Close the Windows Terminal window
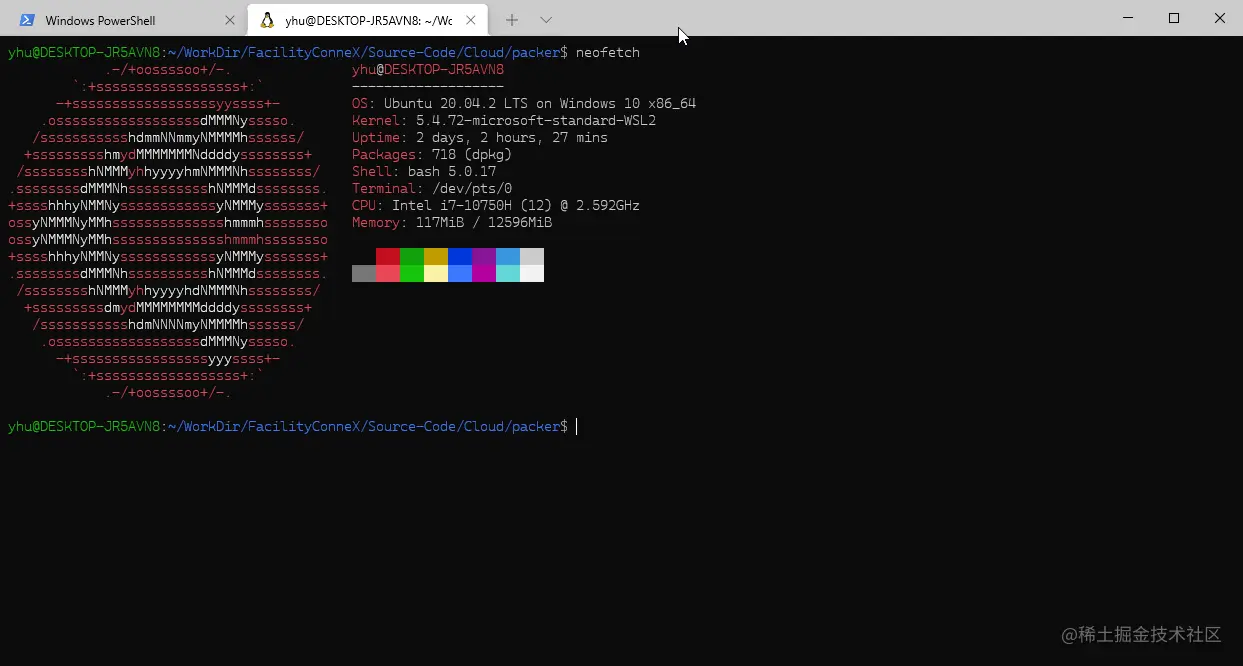 tap(1220, 18)
